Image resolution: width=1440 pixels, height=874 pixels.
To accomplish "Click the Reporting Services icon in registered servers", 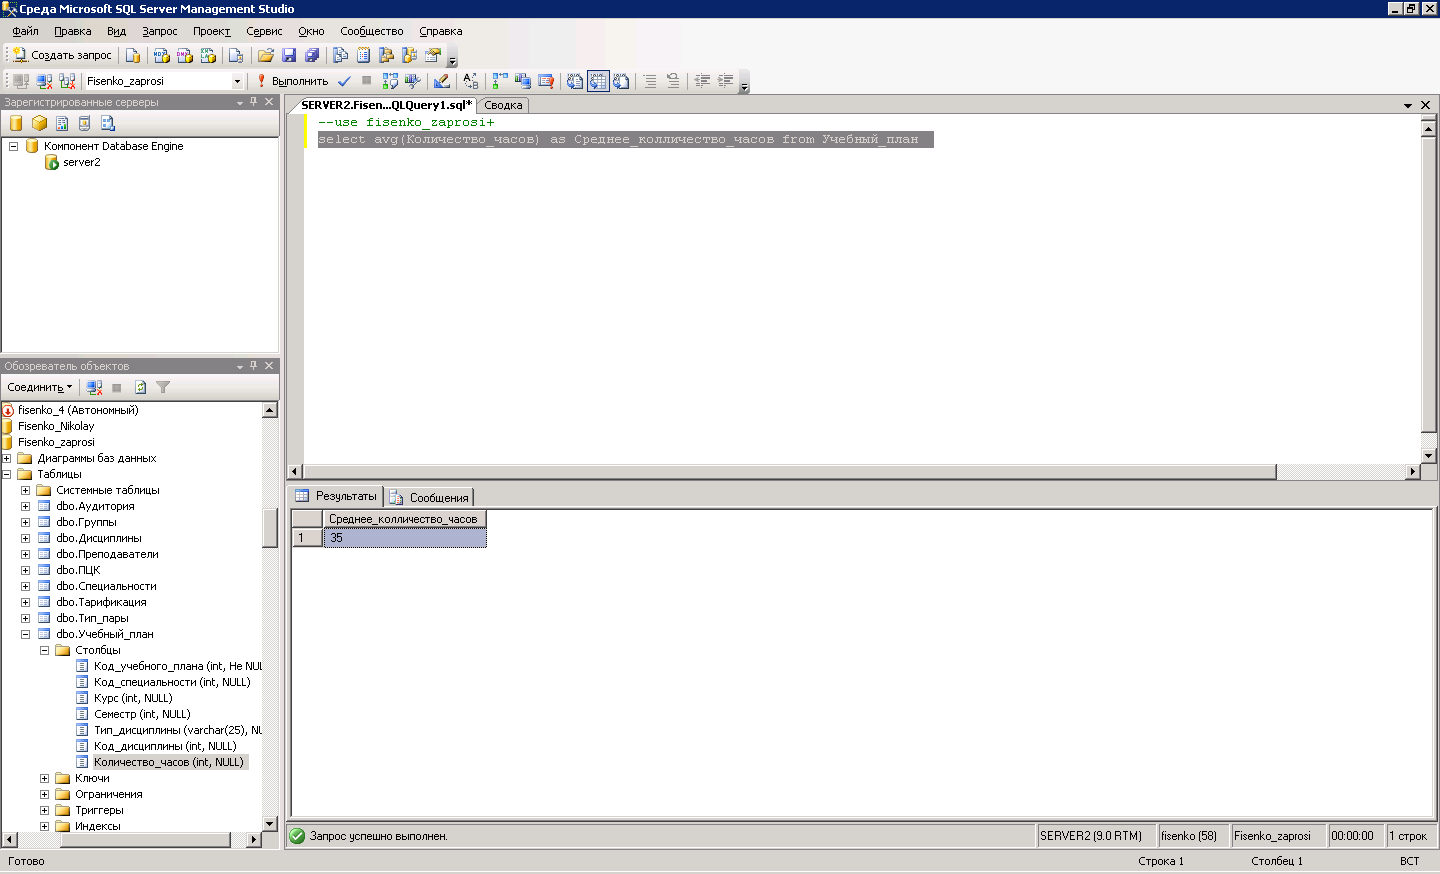I will pyautogui.click(x=62, y=123).
